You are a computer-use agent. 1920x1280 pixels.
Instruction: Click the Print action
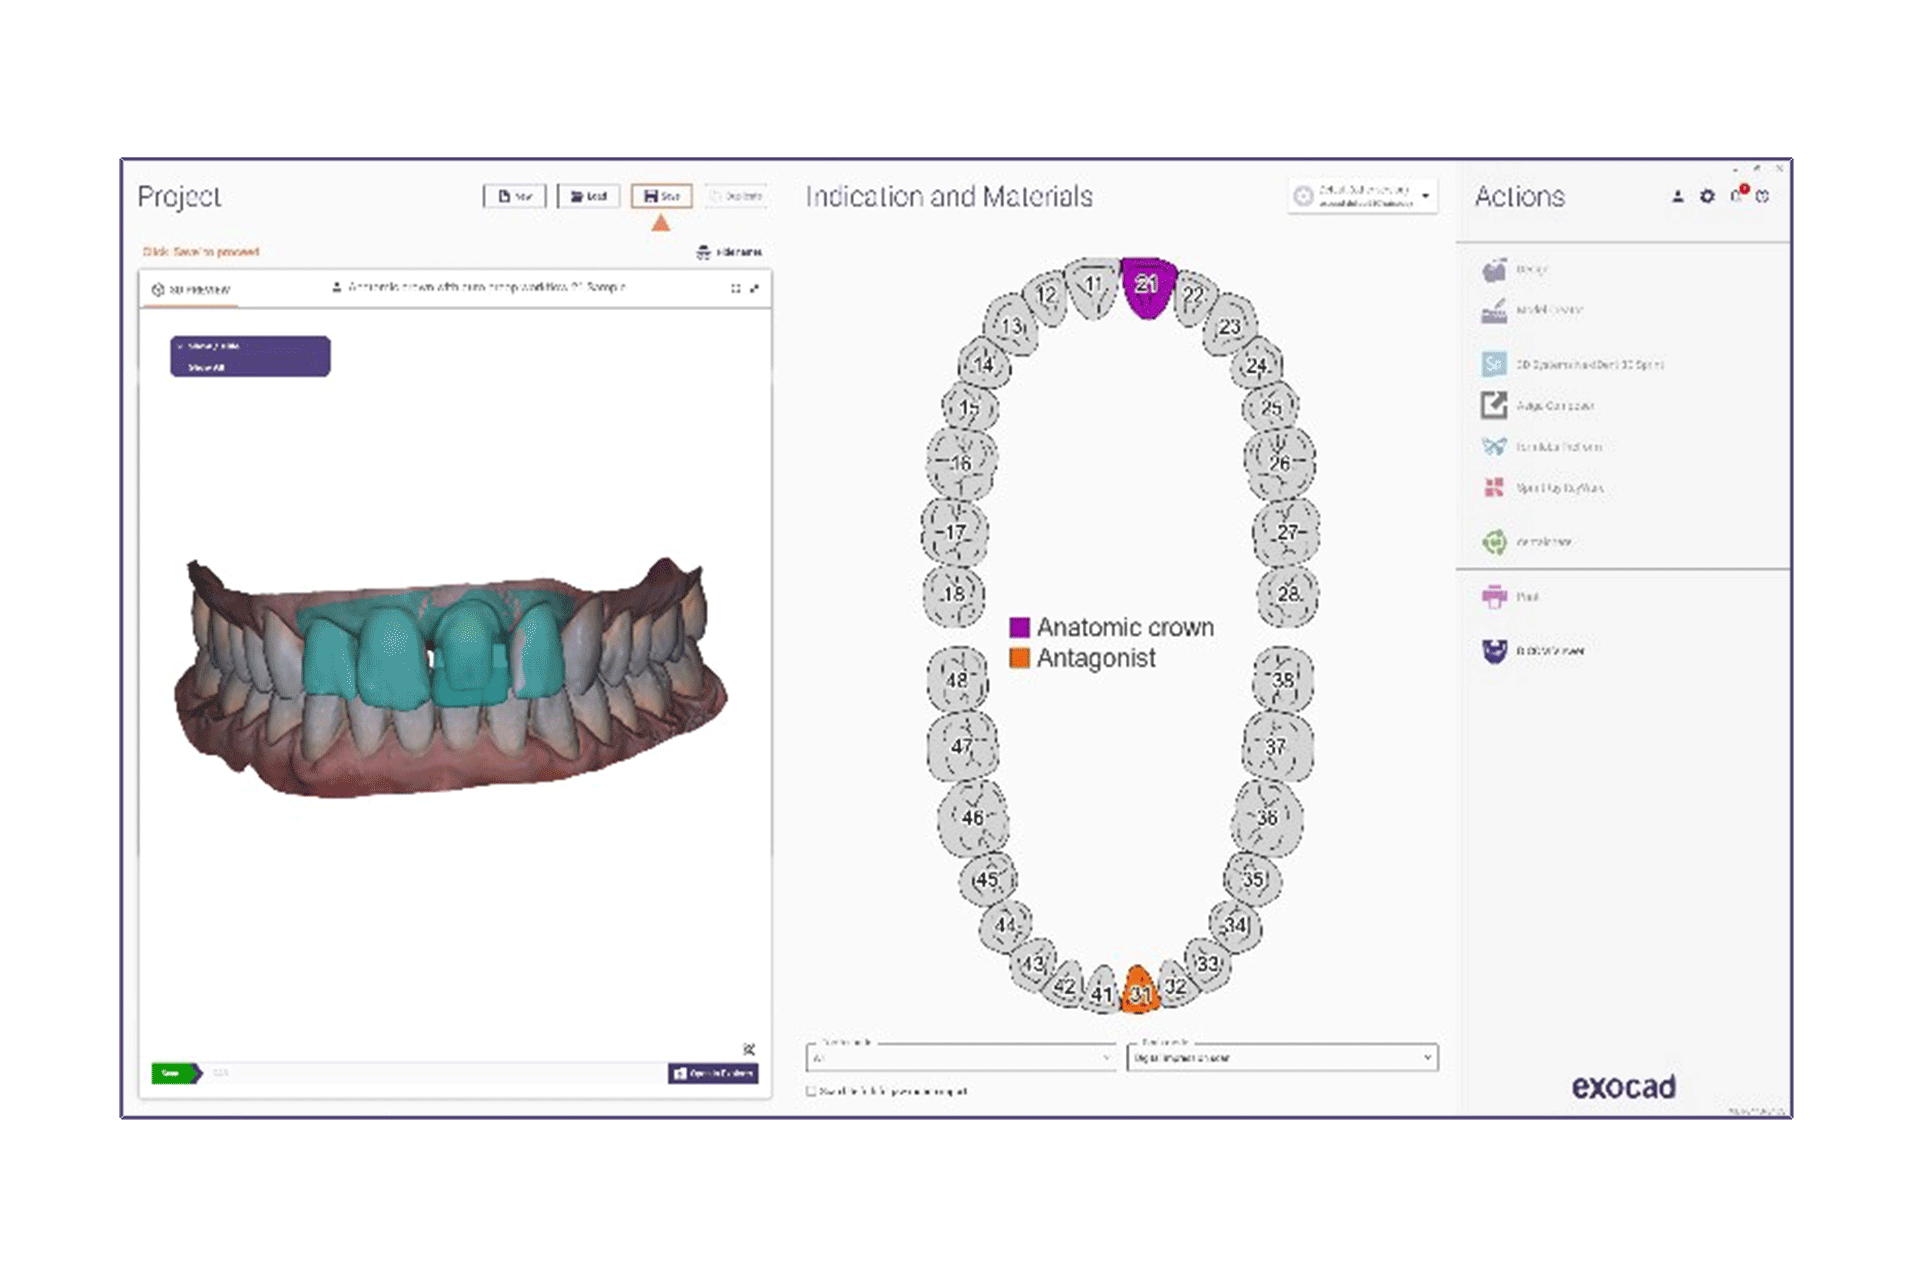tap(1511, 597)
